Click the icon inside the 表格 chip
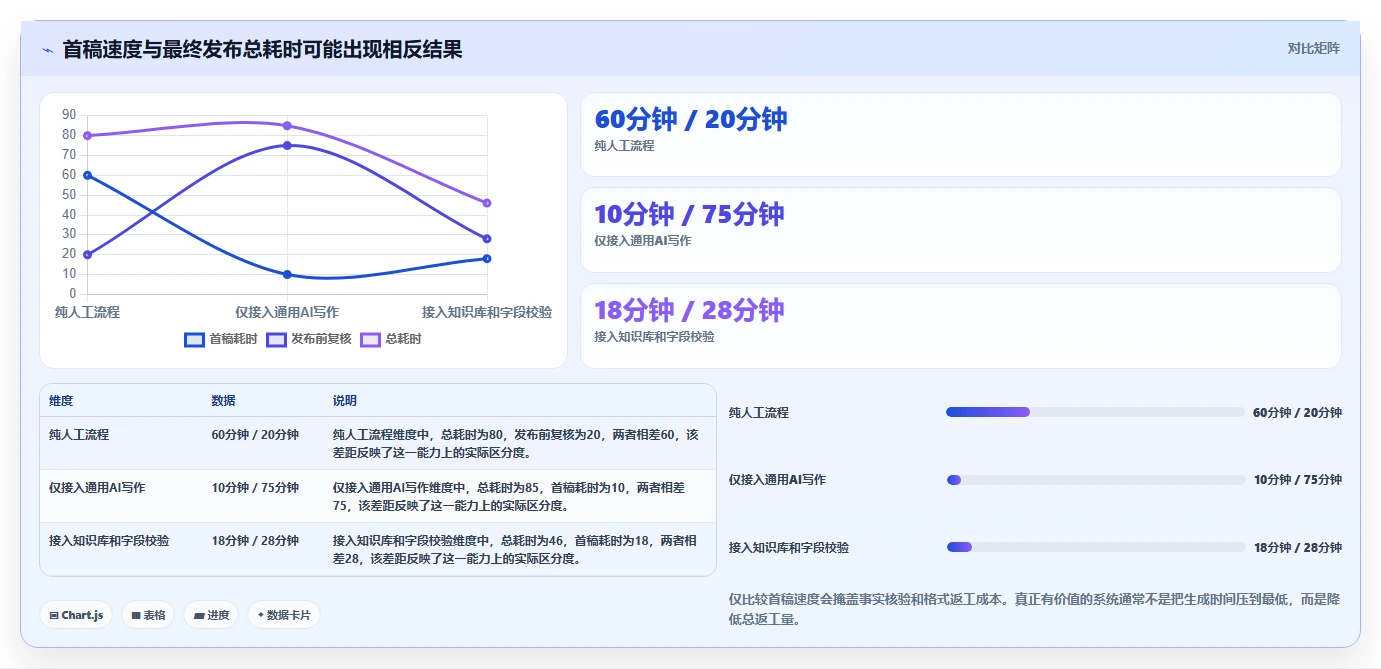Screen dimensions: 1381x669 (136, 615)
